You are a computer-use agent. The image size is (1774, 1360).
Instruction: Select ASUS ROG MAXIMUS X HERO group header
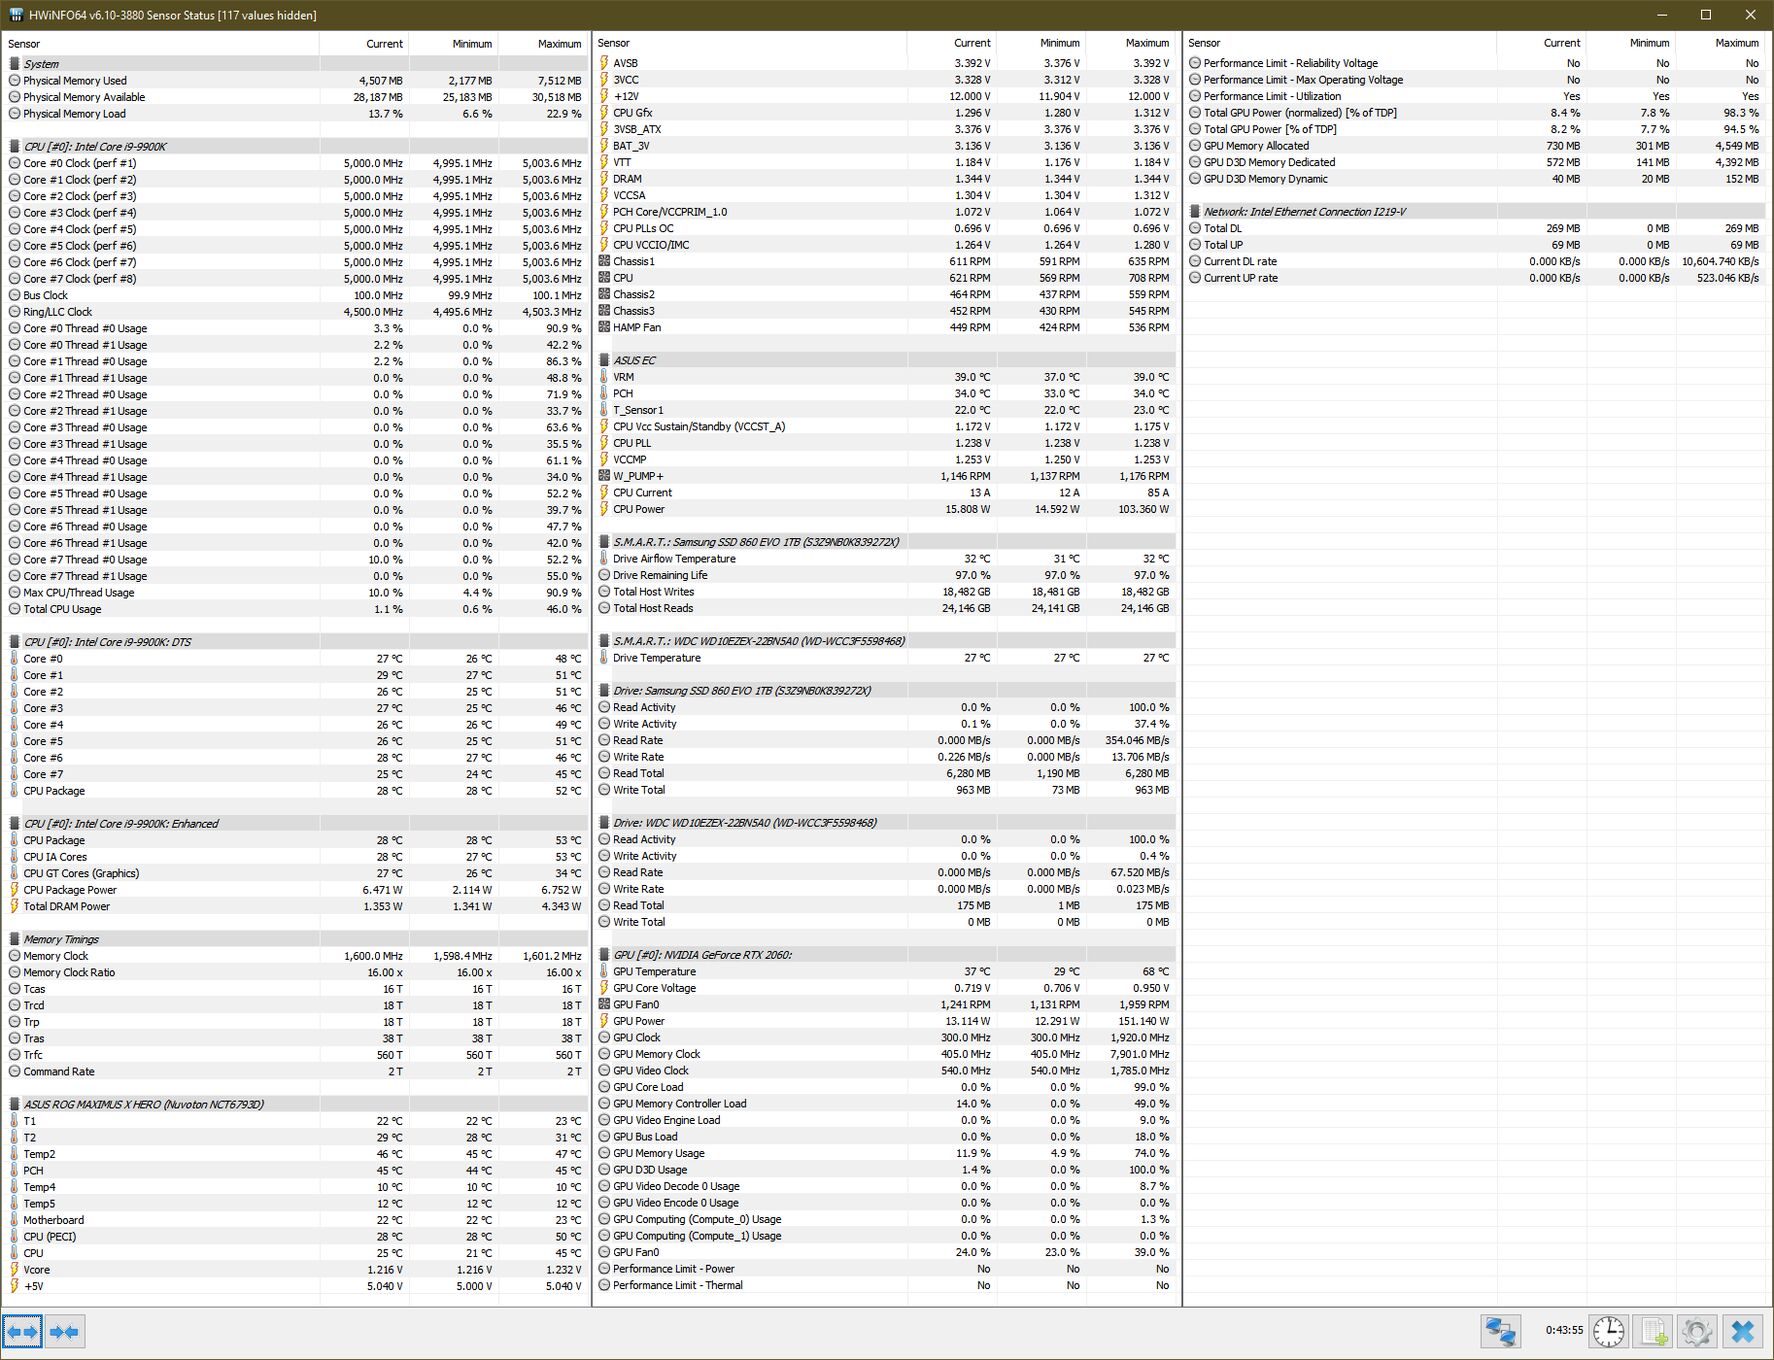click(295, 1104)
